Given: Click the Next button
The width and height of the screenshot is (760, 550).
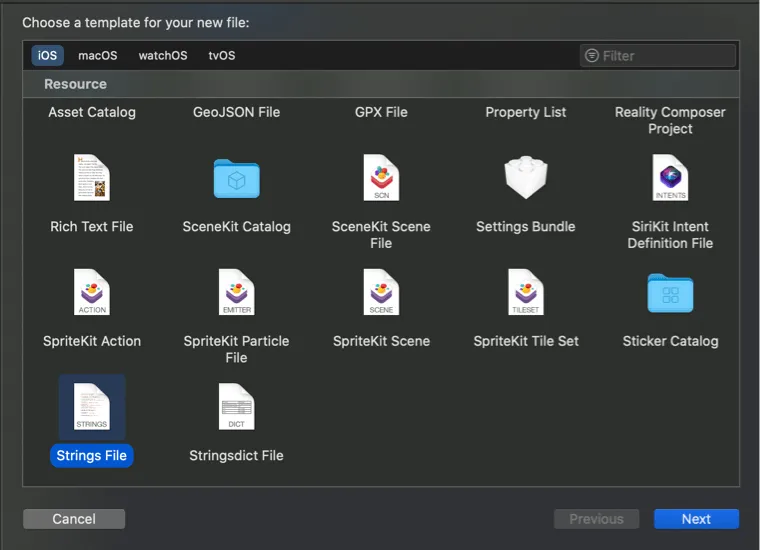Looking at the screenshot, I should pos(696,519).
